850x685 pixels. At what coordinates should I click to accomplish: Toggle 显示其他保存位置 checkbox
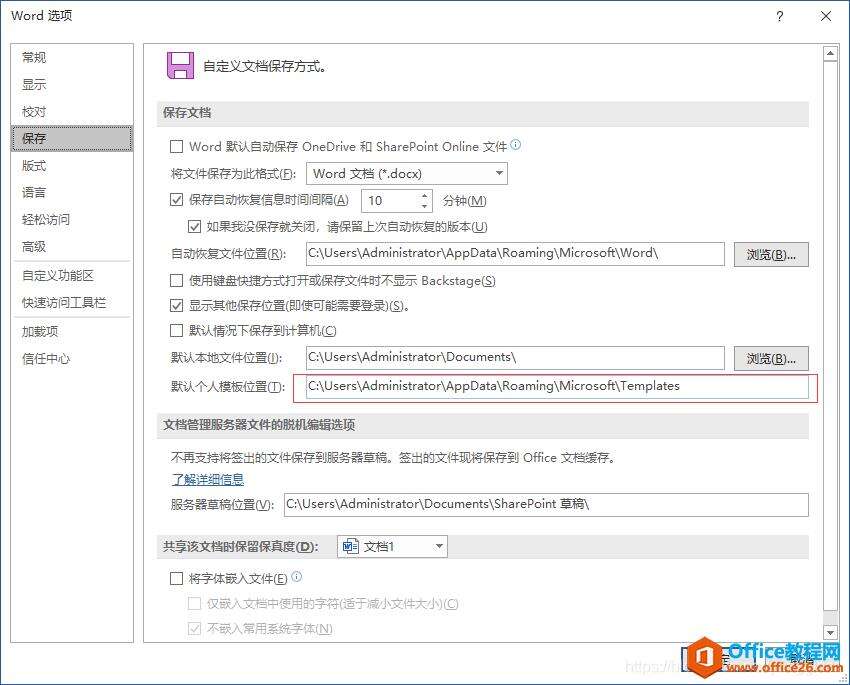pos(176,306)
